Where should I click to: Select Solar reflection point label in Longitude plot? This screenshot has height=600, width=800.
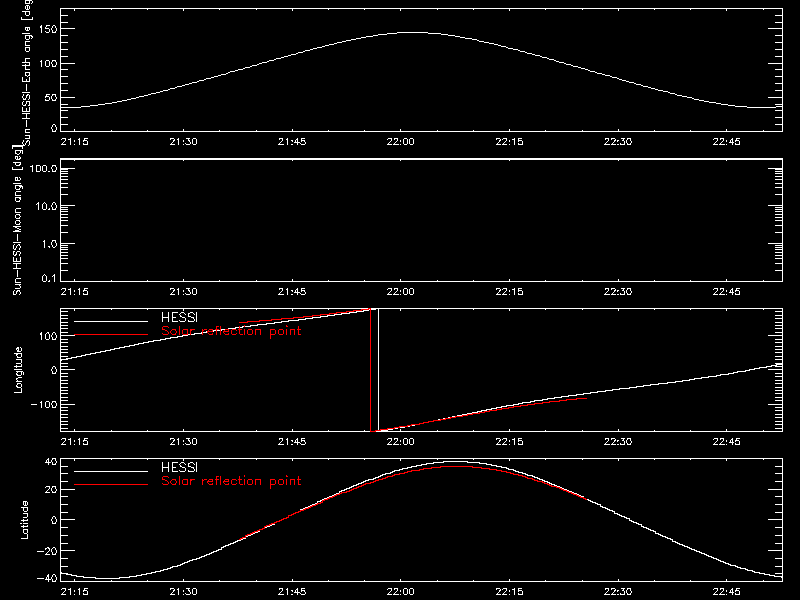coord(231,331)
